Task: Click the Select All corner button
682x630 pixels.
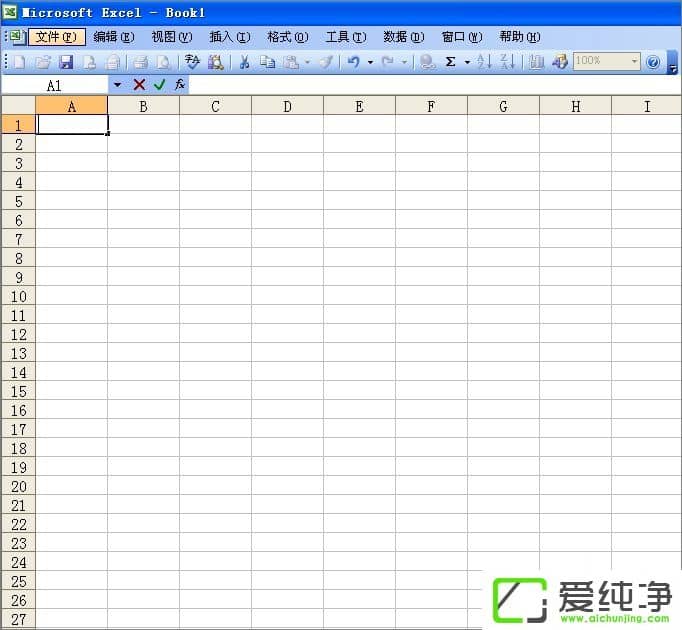Action: (x=18, y=106)
